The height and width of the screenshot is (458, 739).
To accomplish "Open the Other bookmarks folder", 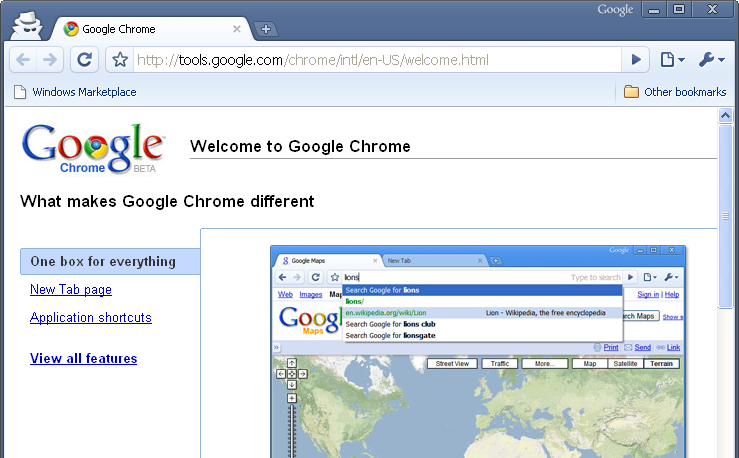I will (675, 92).
